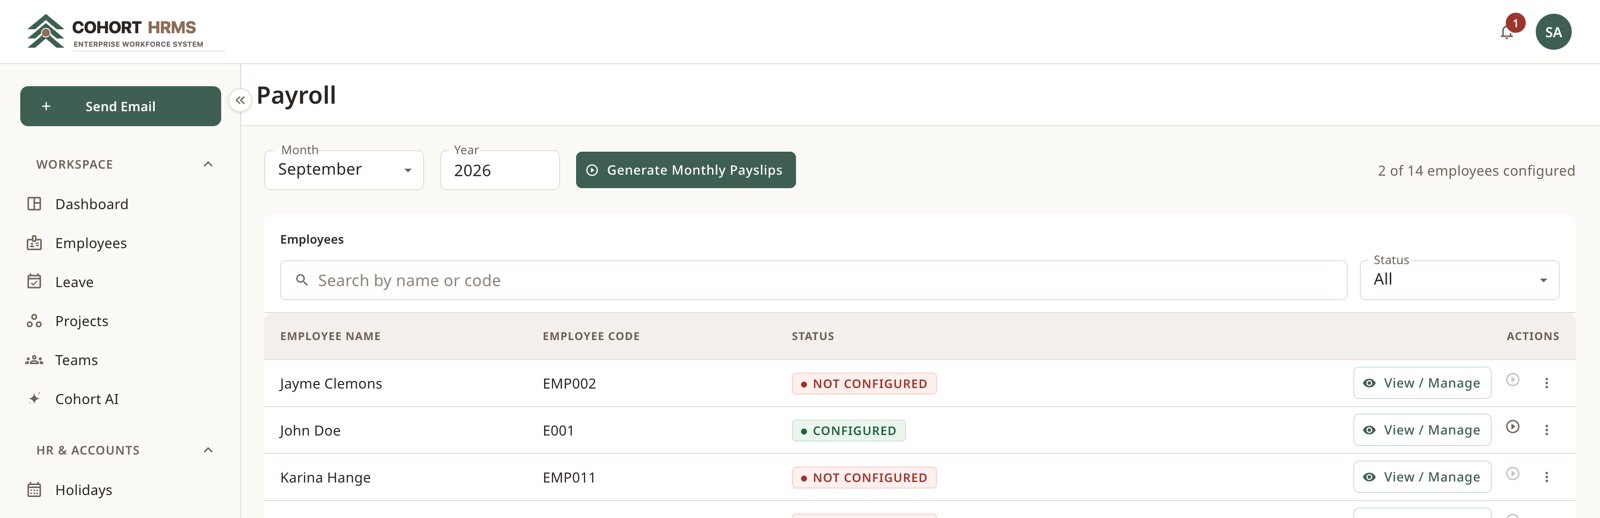Click the search by name or code field

[814, 280]
